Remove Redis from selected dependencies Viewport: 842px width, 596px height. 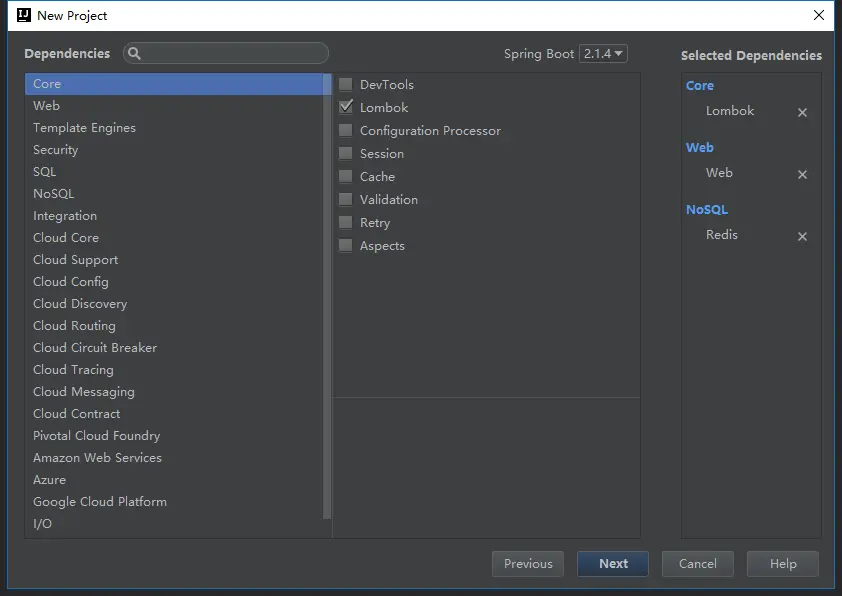coord(802,236)
